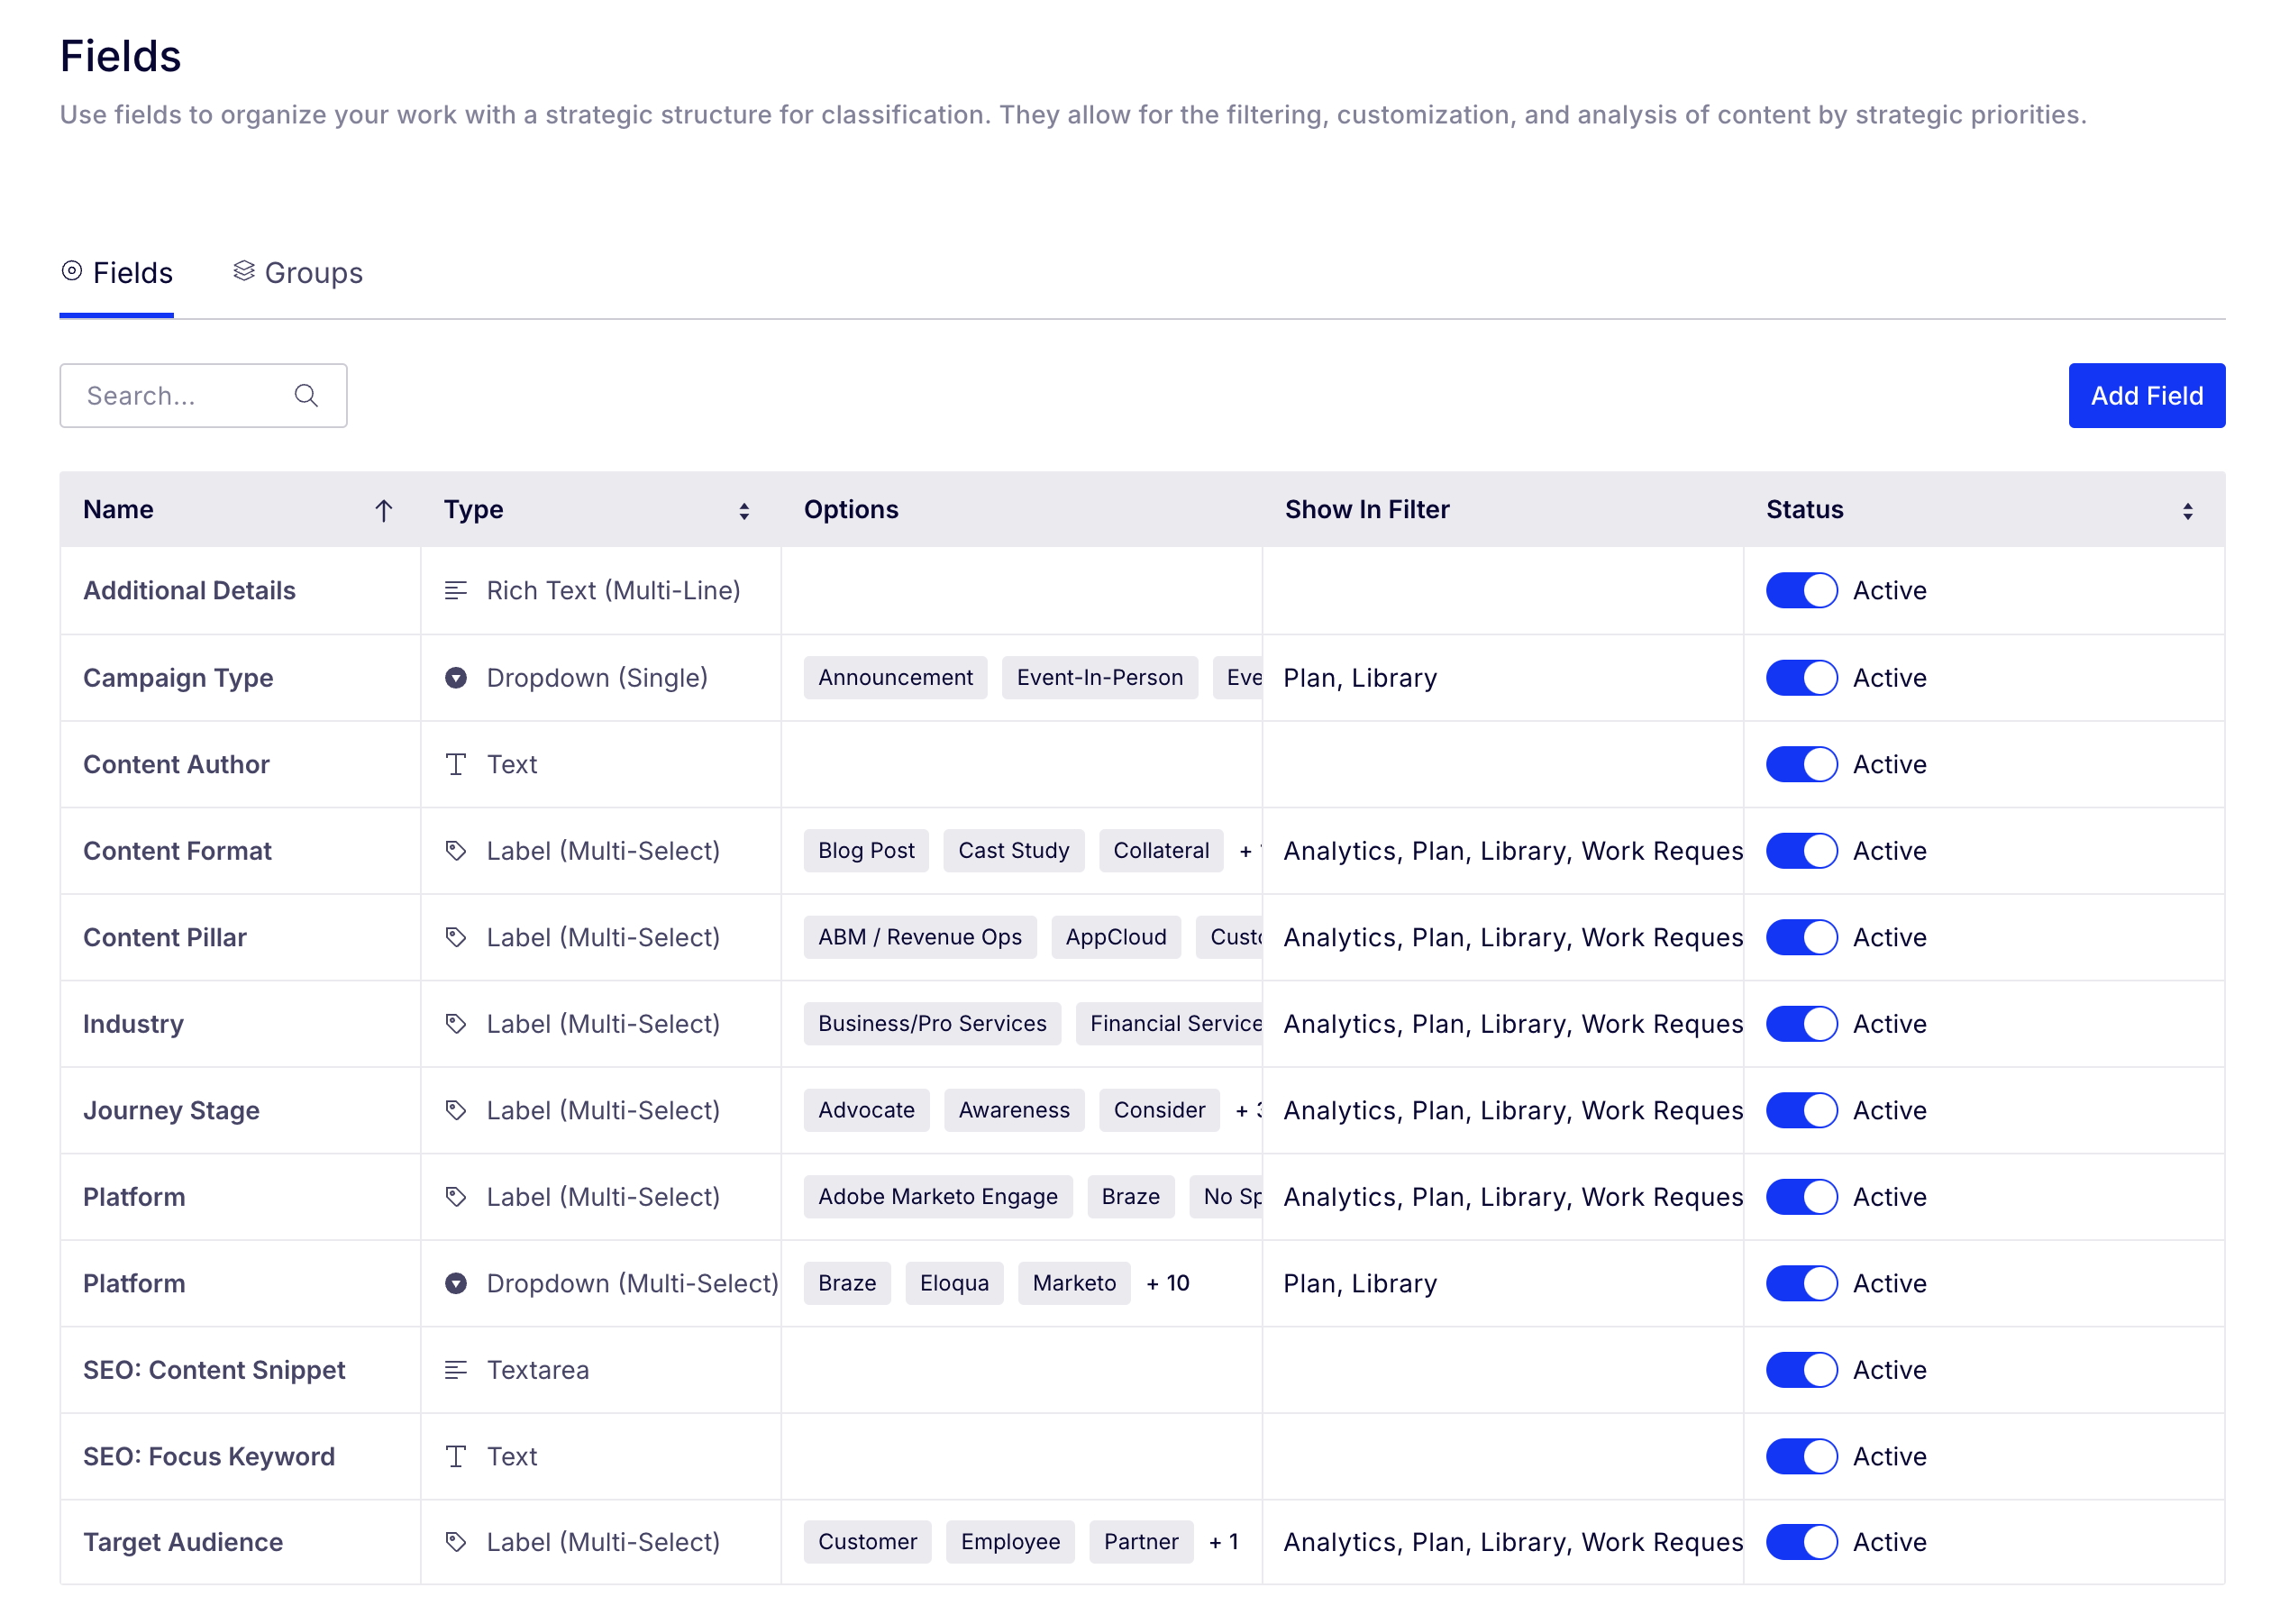Click the magnifier icon in search box
This screenshot has height=1624, width=2280.
[306, 396]
